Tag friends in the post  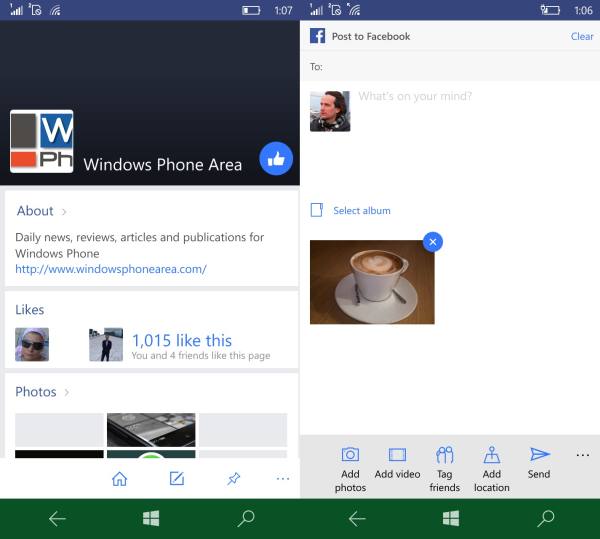pyautogui.click(x=444, y=469)
